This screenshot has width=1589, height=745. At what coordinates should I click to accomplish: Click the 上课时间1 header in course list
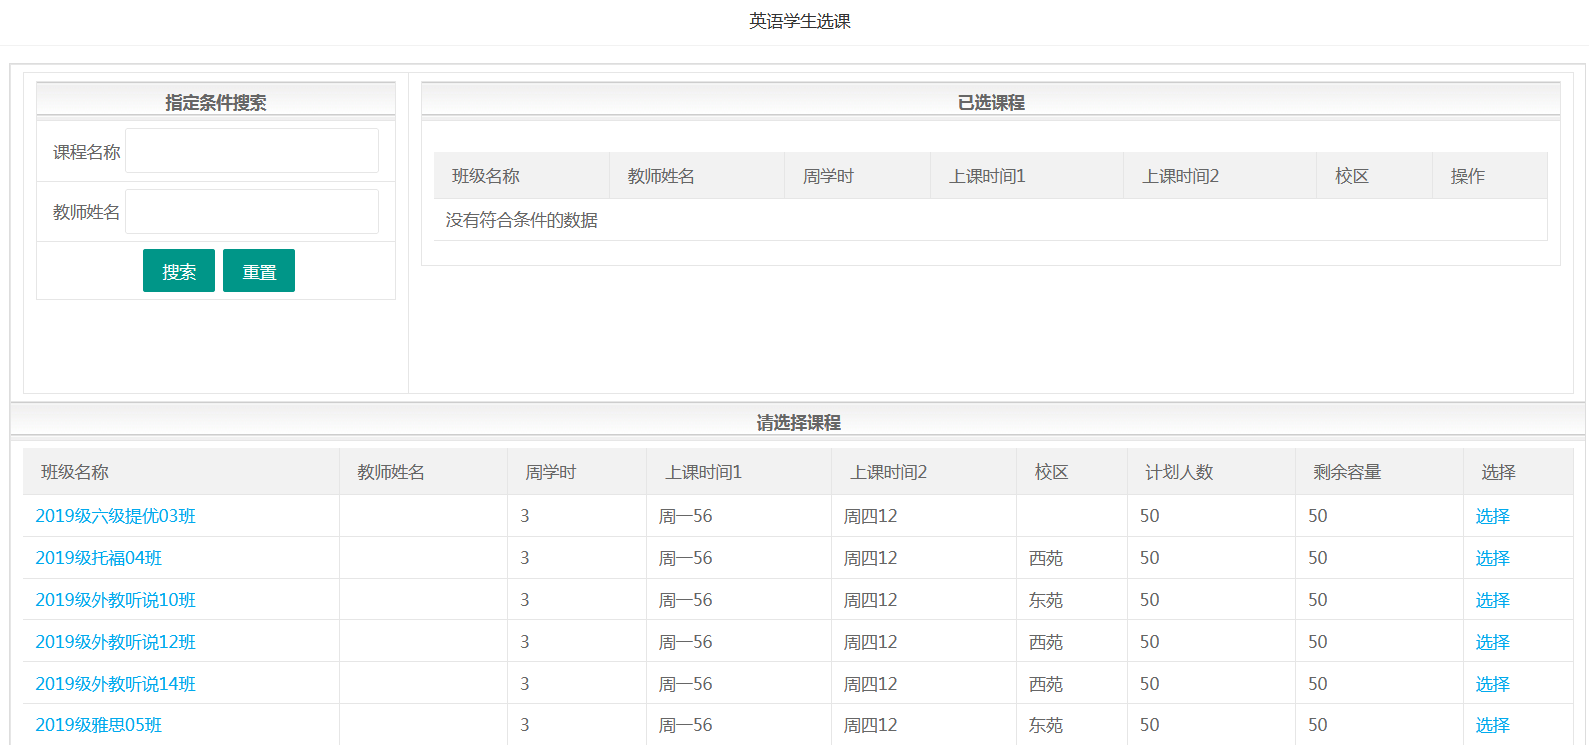pos(703,472)
